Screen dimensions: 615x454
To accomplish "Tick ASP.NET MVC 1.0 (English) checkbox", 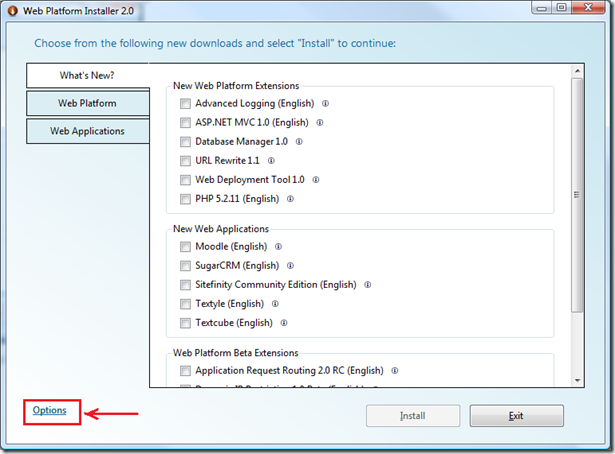I will (185, 123).
